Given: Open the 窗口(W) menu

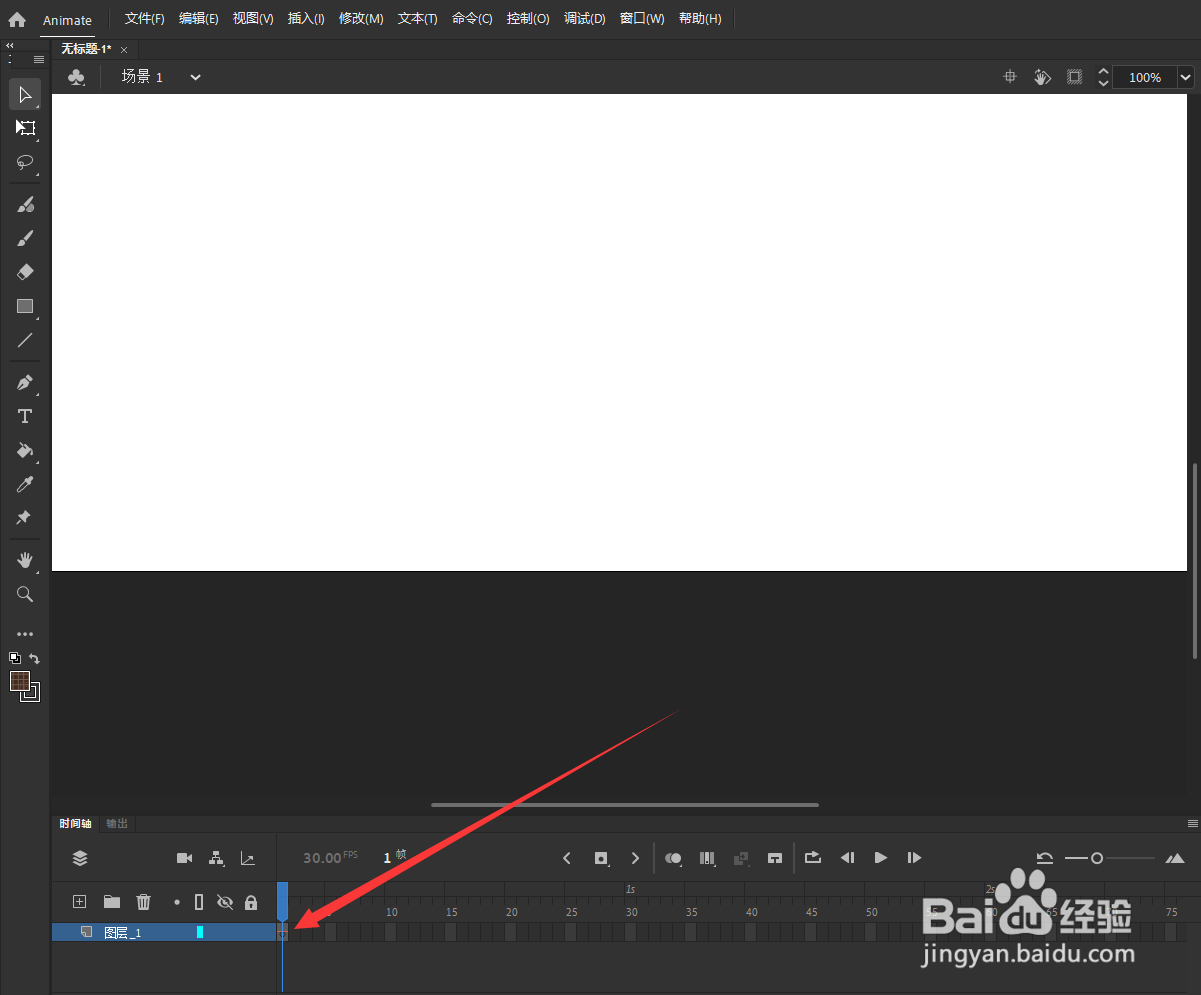Looking at the screenshot, I should (642, 19).
